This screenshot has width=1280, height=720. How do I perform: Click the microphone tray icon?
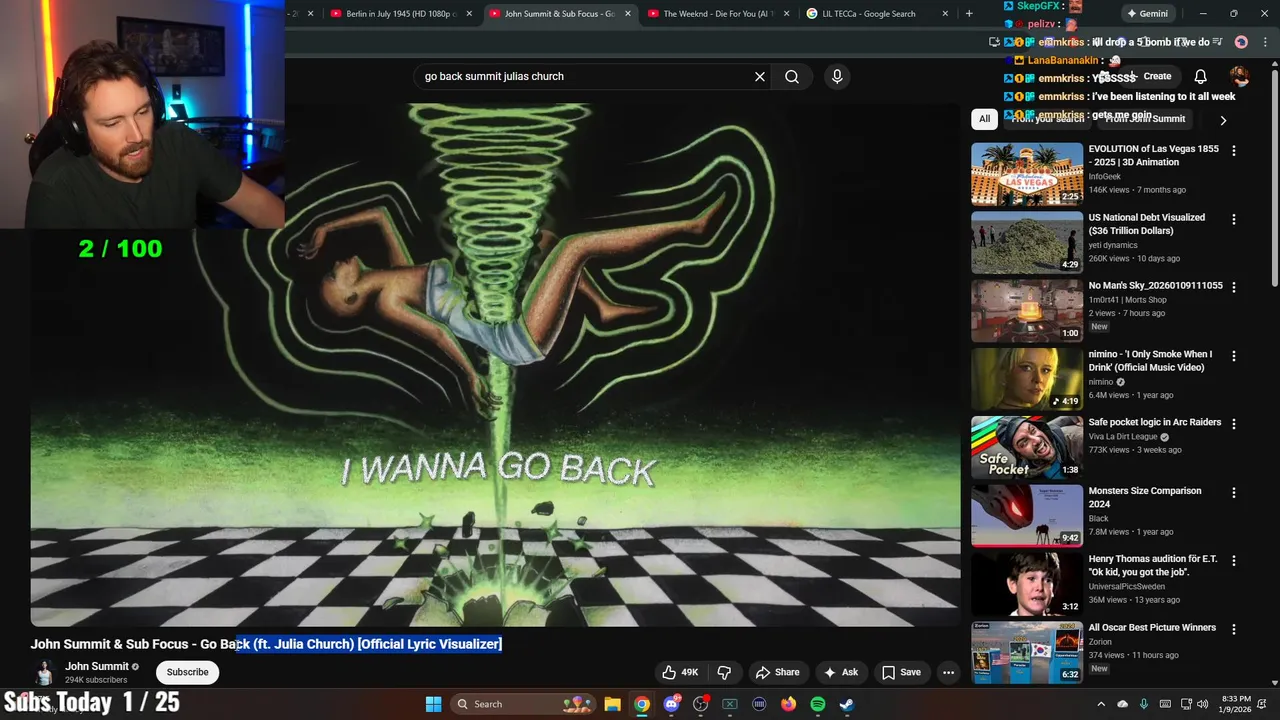1144,704
